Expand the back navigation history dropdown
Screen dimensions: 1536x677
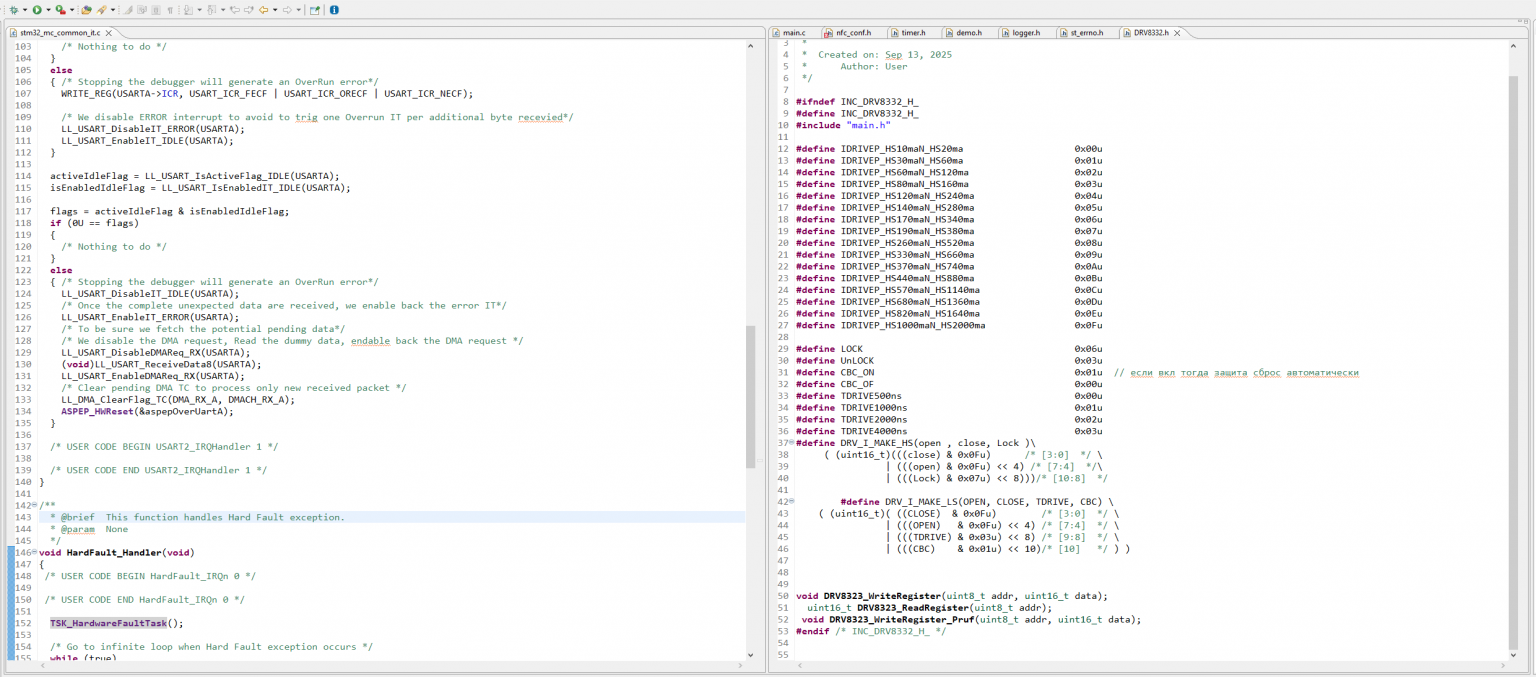tap(275, 10)
